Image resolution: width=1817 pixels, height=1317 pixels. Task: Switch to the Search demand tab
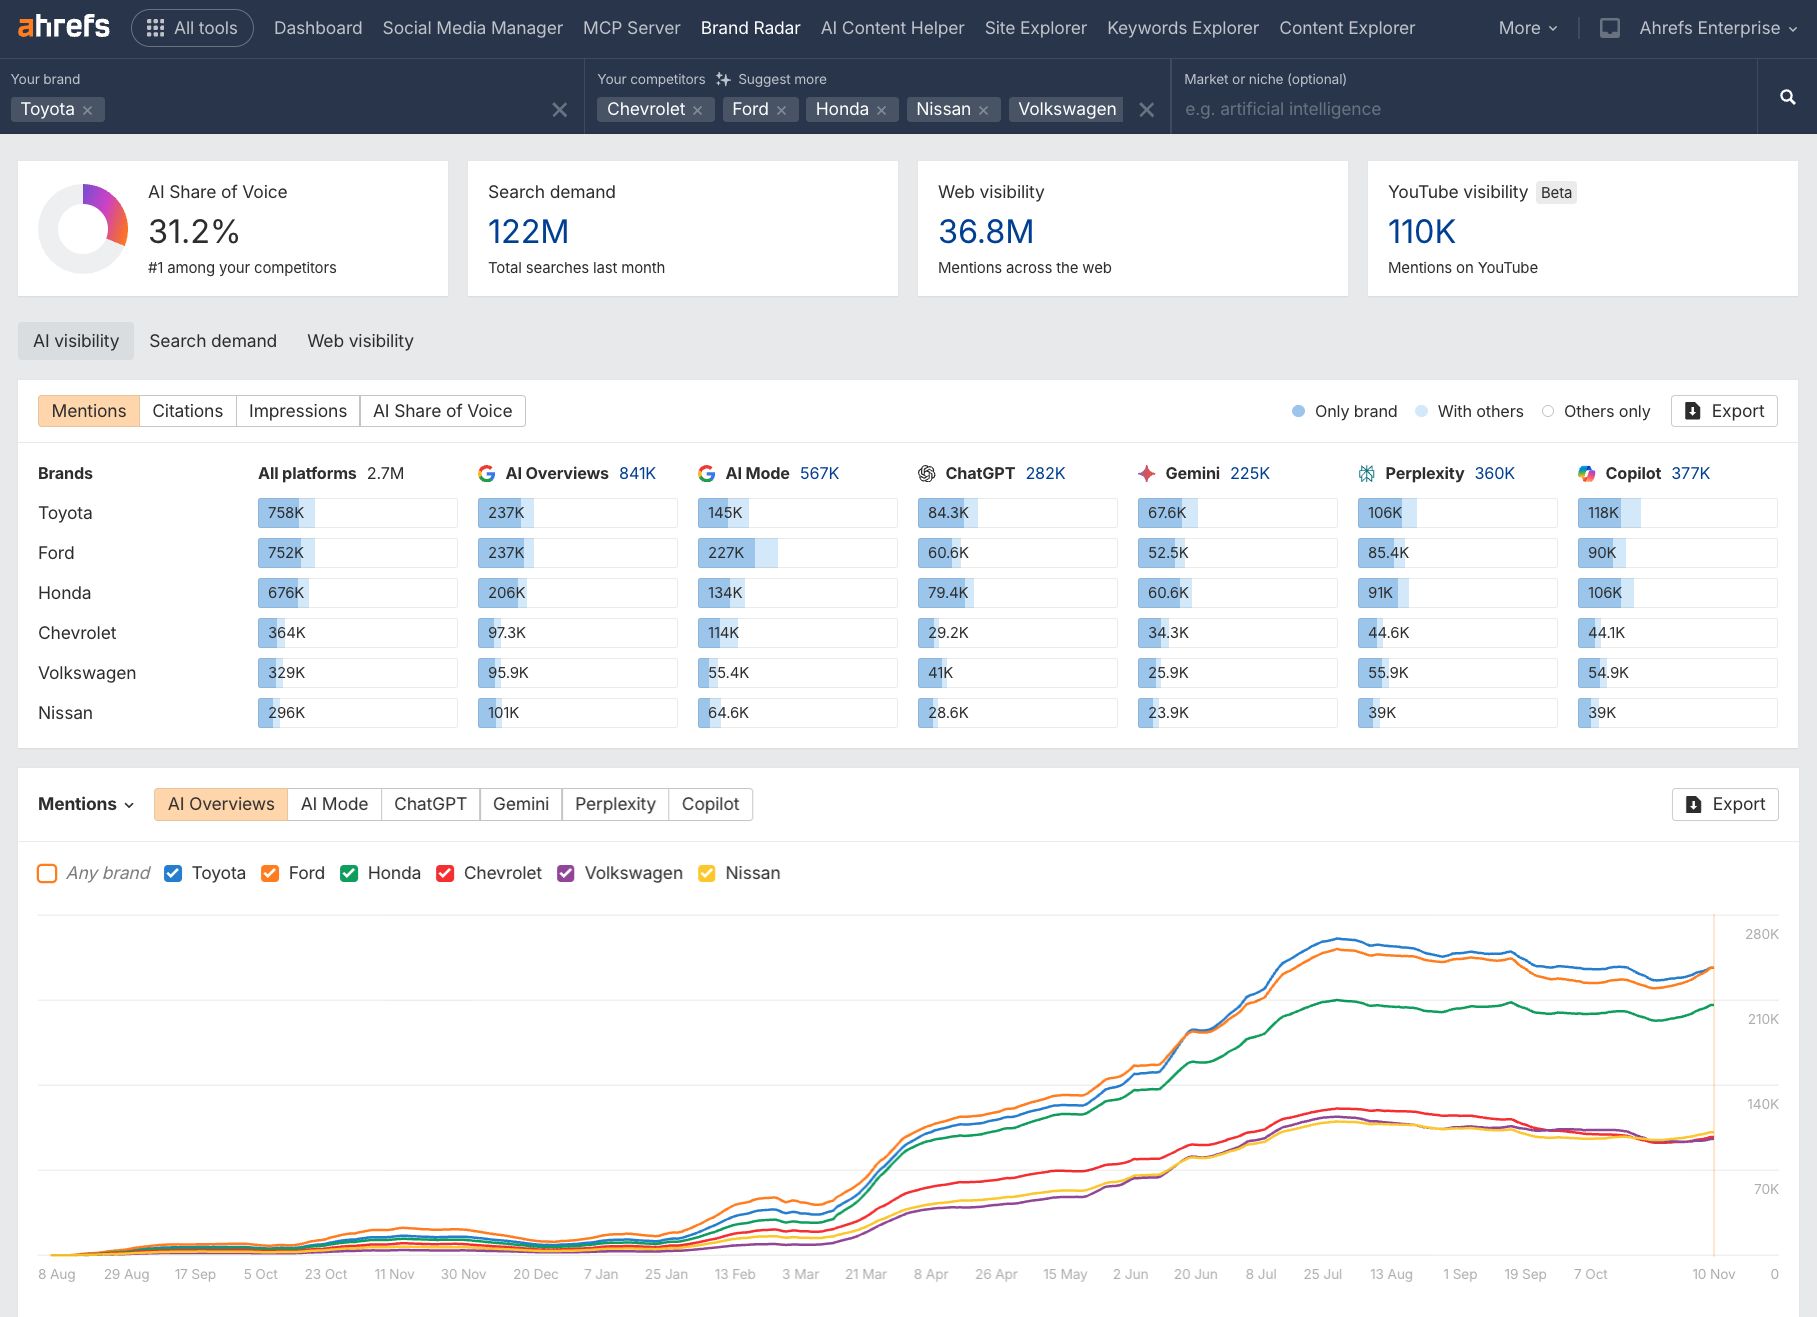[x=212, y=341]
